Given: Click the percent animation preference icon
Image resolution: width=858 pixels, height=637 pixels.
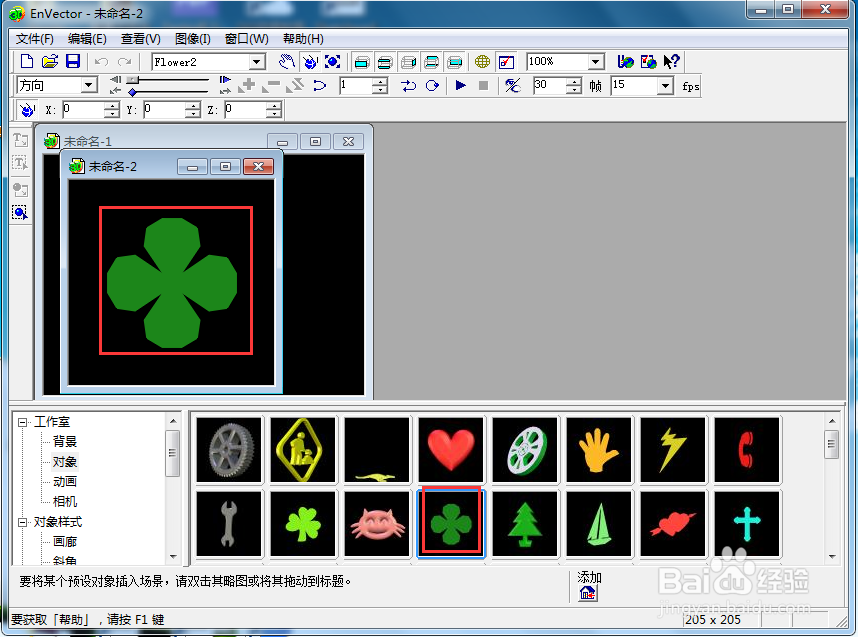Looking at the screenshot, I should 513,85.
